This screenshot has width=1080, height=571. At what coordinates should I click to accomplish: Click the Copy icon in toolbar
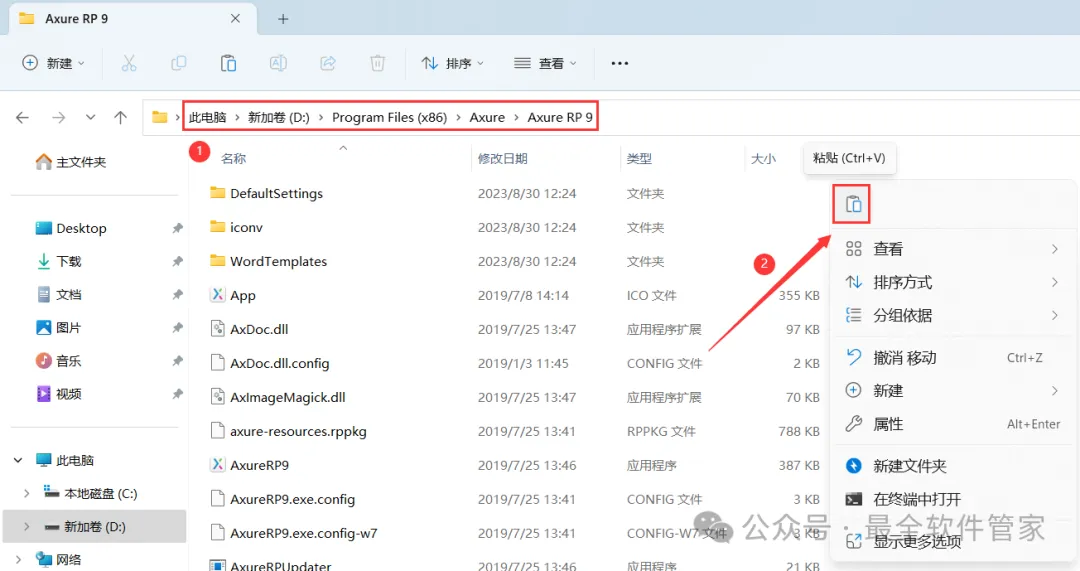tap(178, 63)
